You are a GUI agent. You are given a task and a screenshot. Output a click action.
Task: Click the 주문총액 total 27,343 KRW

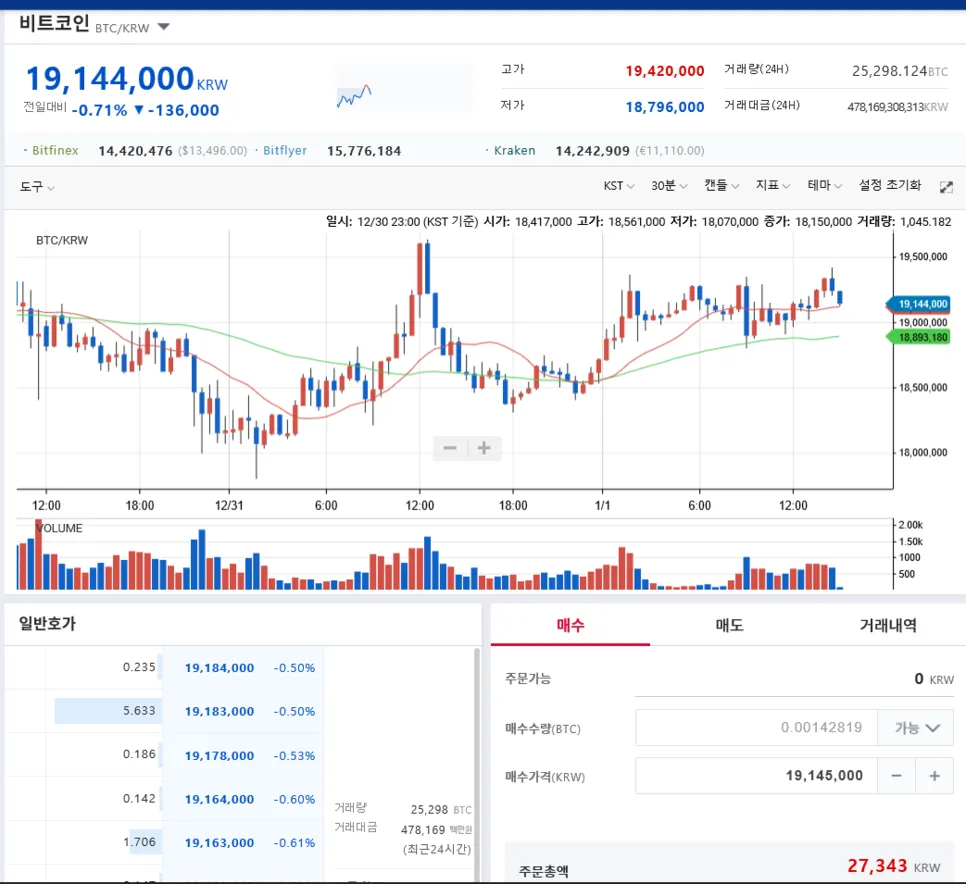click(893, 866)
